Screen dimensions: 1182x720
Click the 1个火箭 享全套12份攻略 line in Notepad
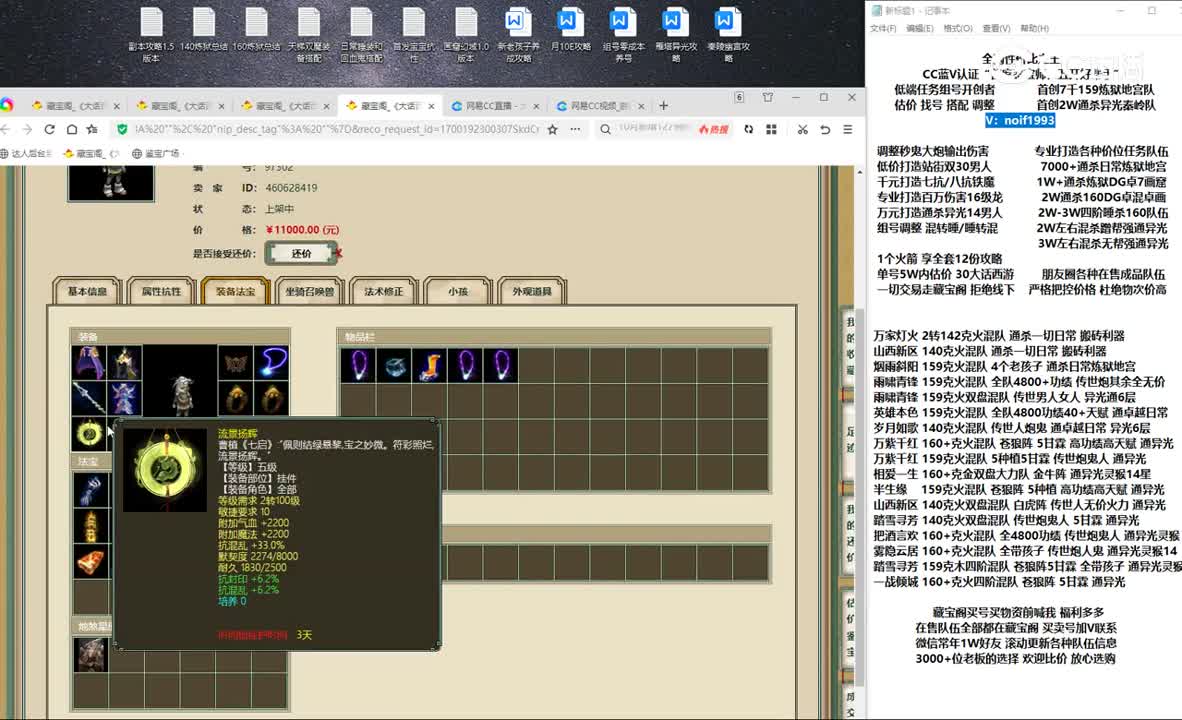coord(939,259)
